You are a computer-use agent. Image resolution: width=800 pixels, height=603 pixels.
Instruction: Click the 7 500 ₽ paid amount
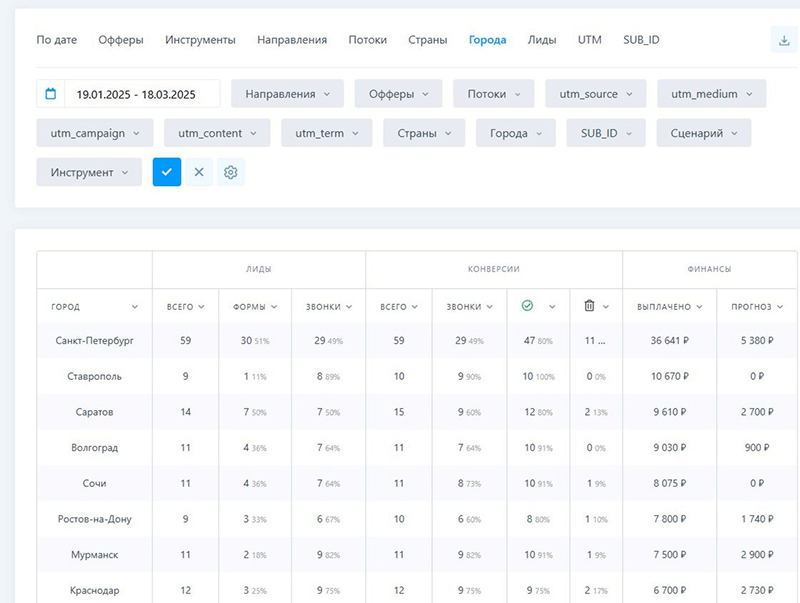669,555
